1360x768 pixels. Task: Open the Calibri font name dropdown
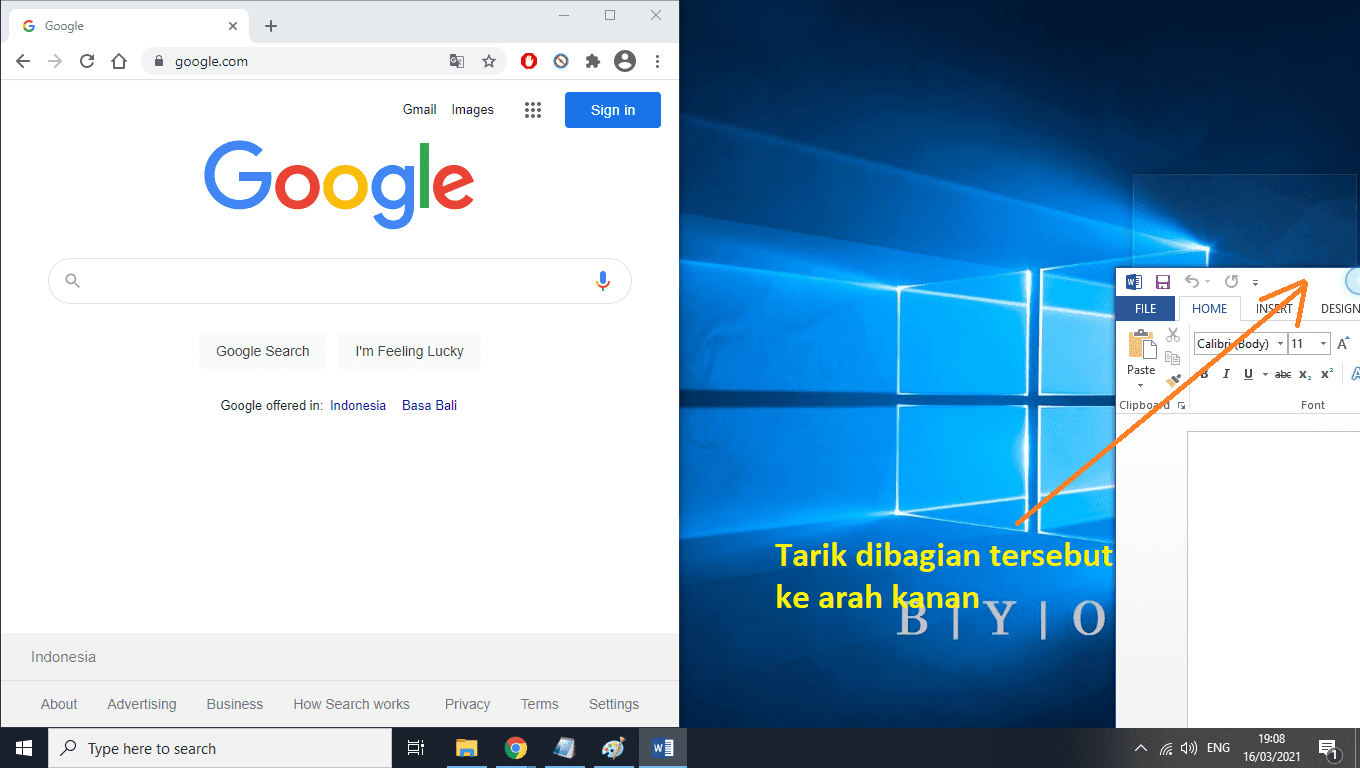click(1280, 343)
